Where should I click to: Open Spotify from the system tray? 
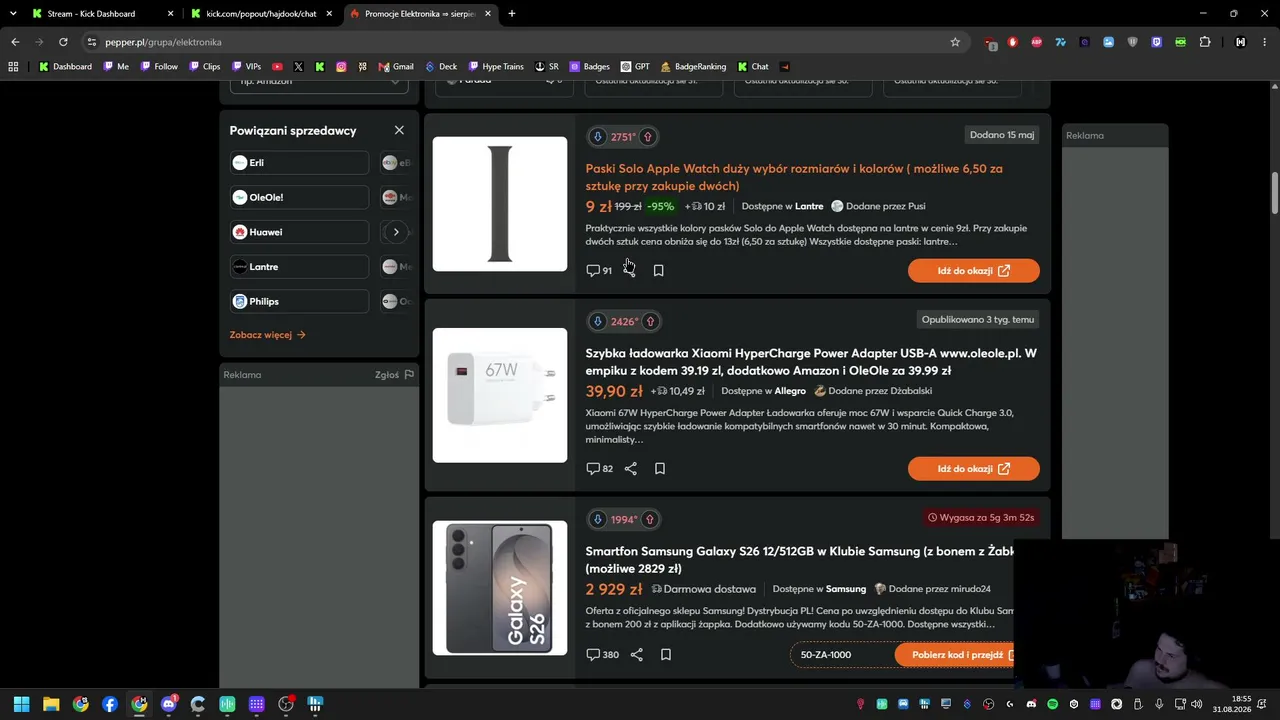coord(1053,704)
